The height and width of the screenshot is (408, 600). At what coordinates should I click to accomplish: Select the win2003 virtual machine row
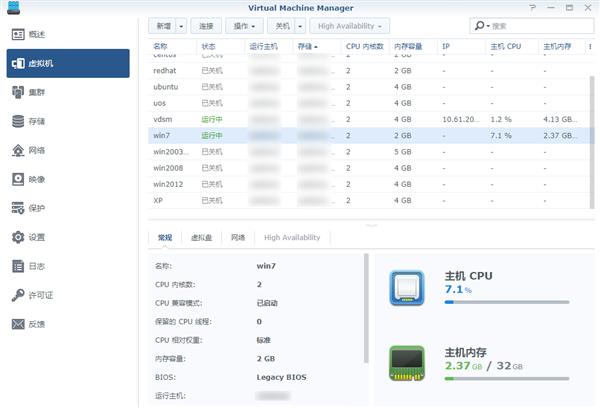coord(369,152)
